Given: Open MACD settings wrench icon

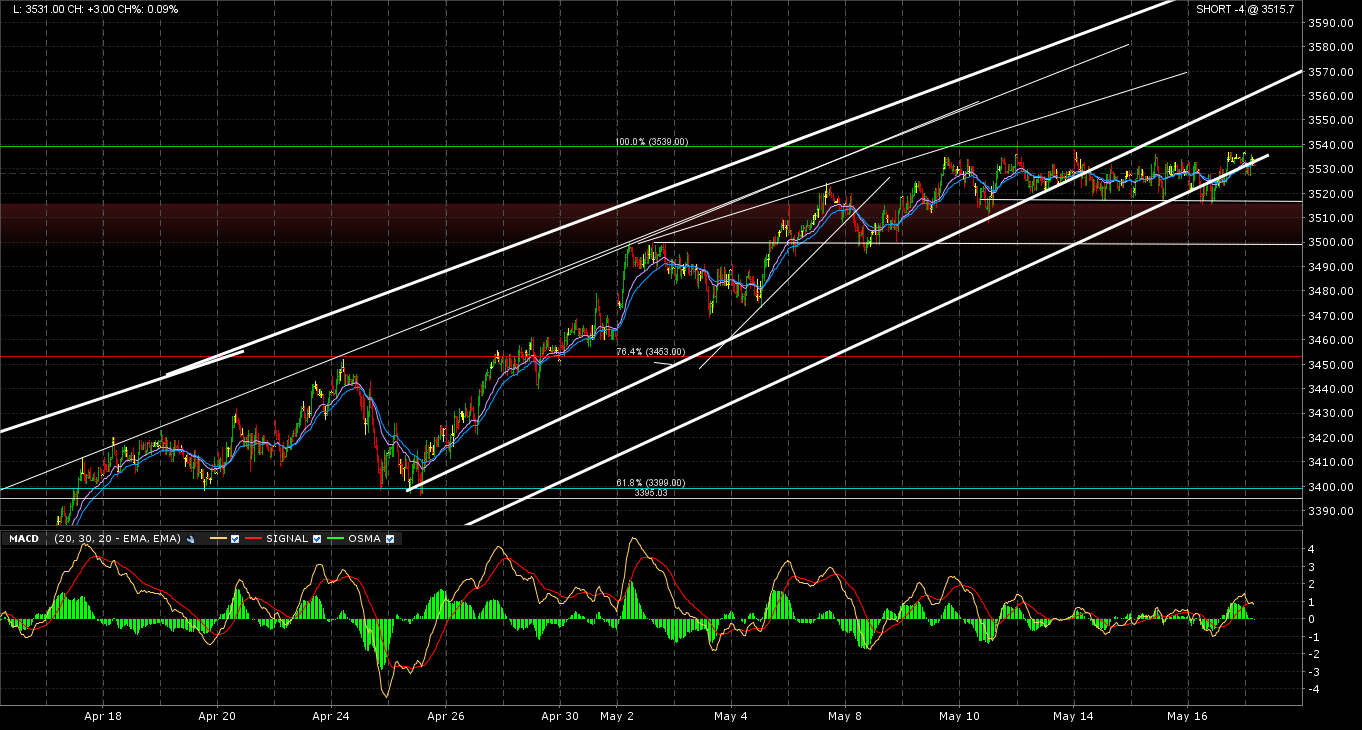Looking at the screenshot, I should coord(190,539).
